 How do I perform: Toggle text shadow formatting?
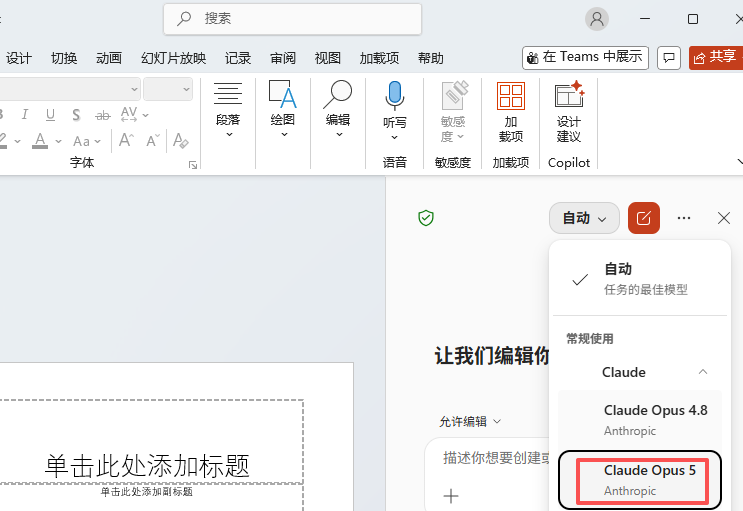(76, 115)
